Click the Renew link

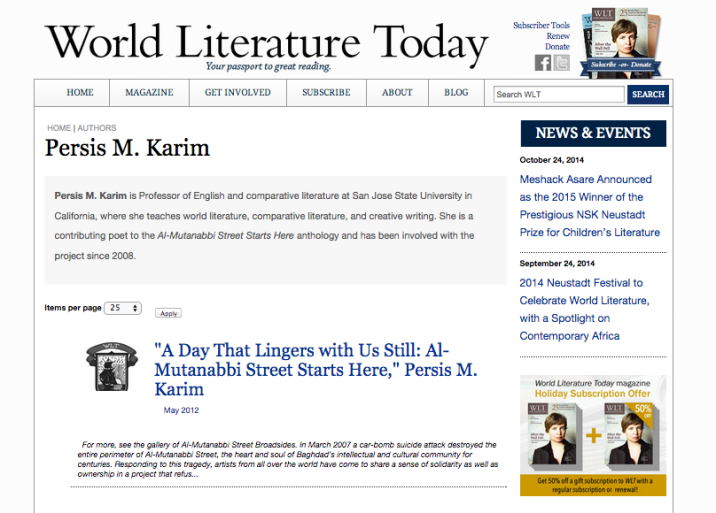tap(558, 36)
